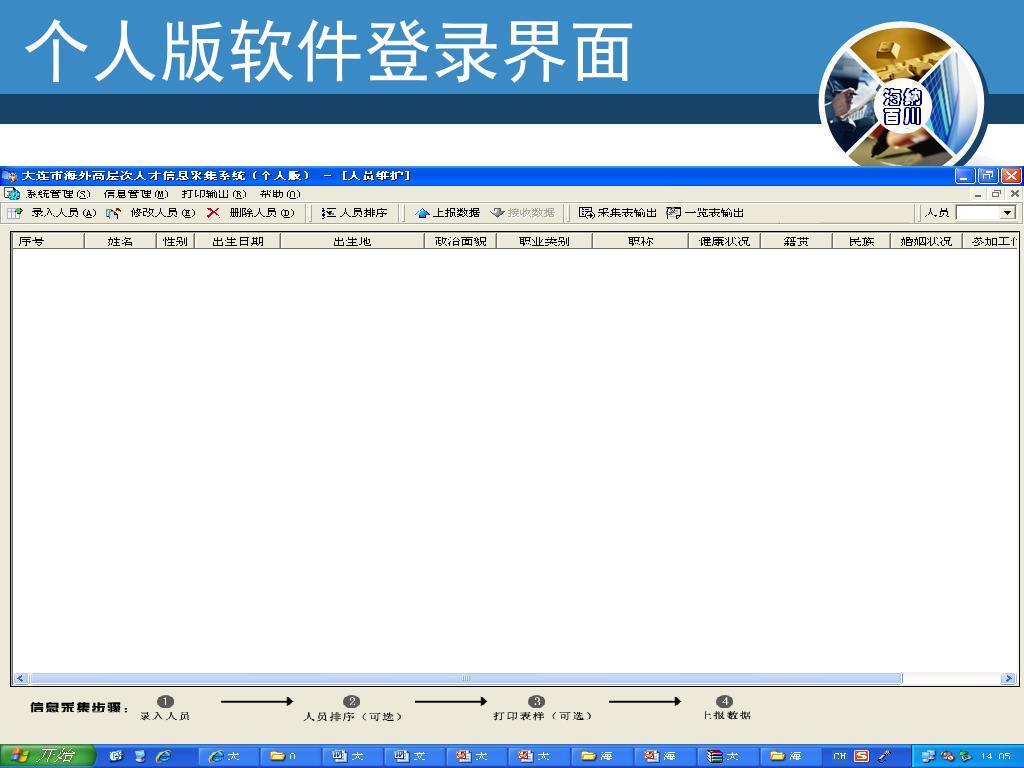Image resolution: width=1024 pixels, height=768 pixels.
Task: Launch Internet Explorer from quick launch bar
Action: point(162,756)
